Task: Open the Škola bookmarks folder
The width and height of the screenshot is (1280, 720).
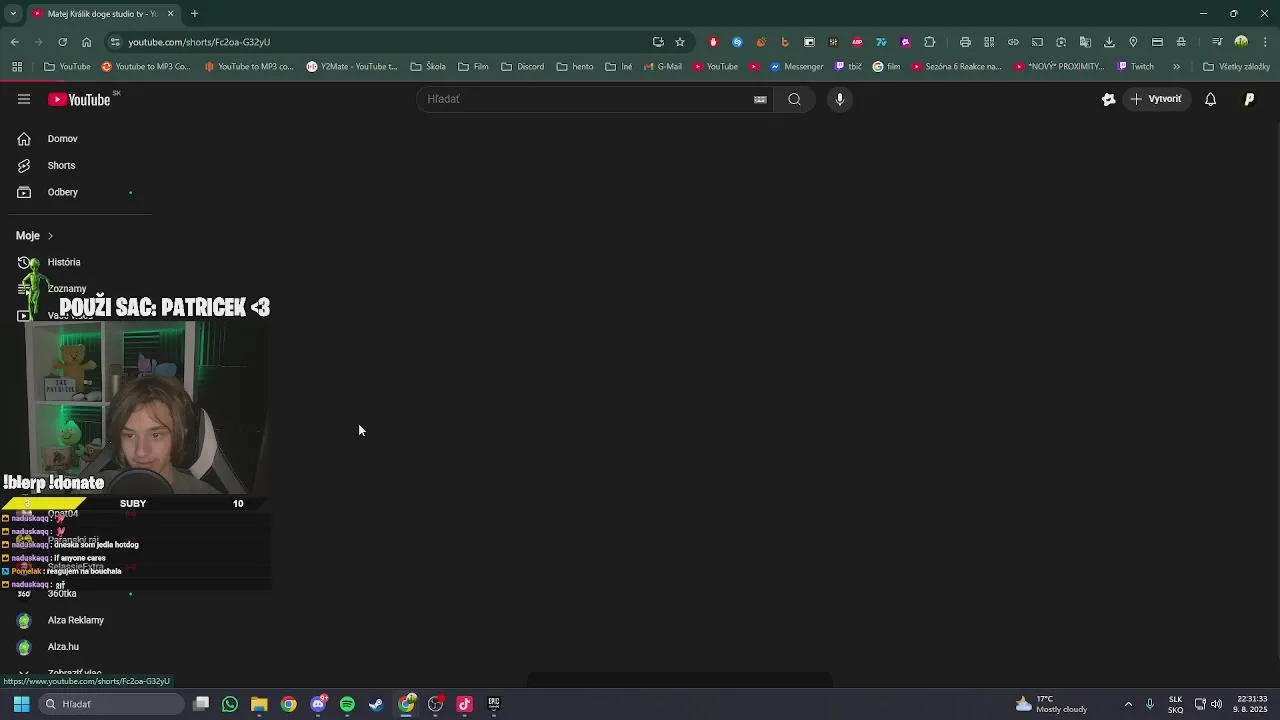Action: click(428, 67)
